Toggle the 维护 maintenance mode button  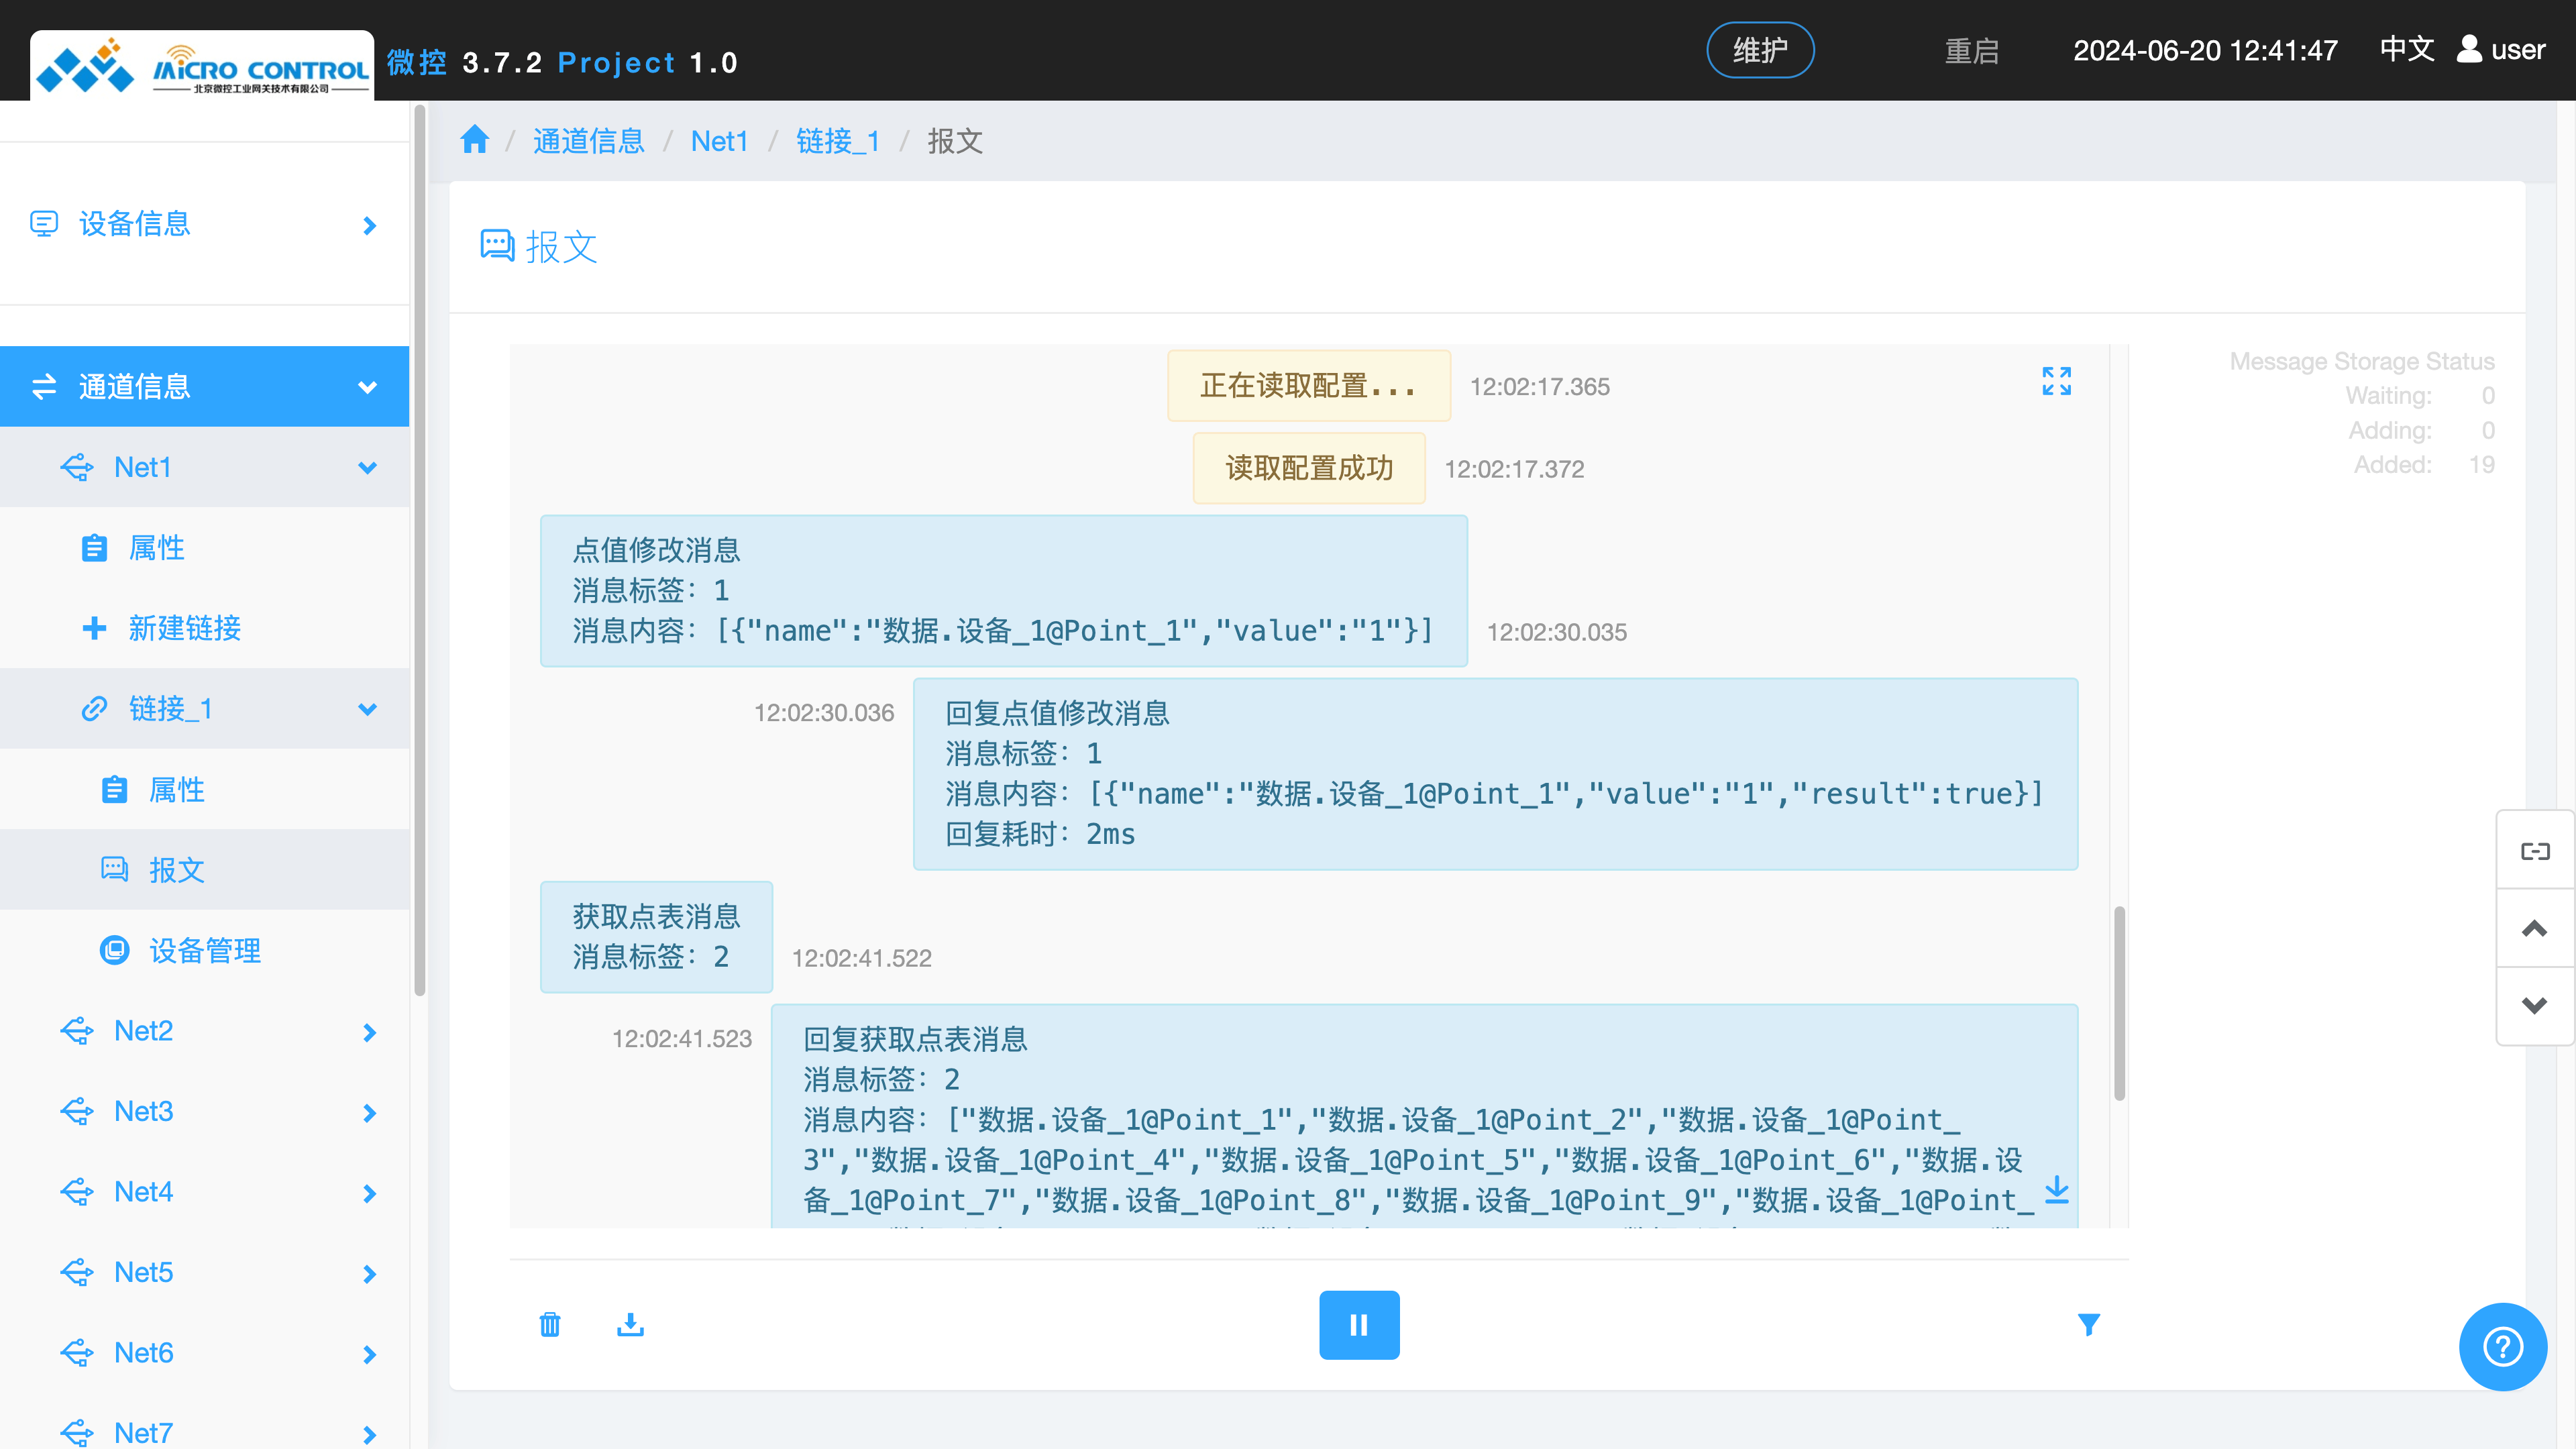(x=1759, y=50)
